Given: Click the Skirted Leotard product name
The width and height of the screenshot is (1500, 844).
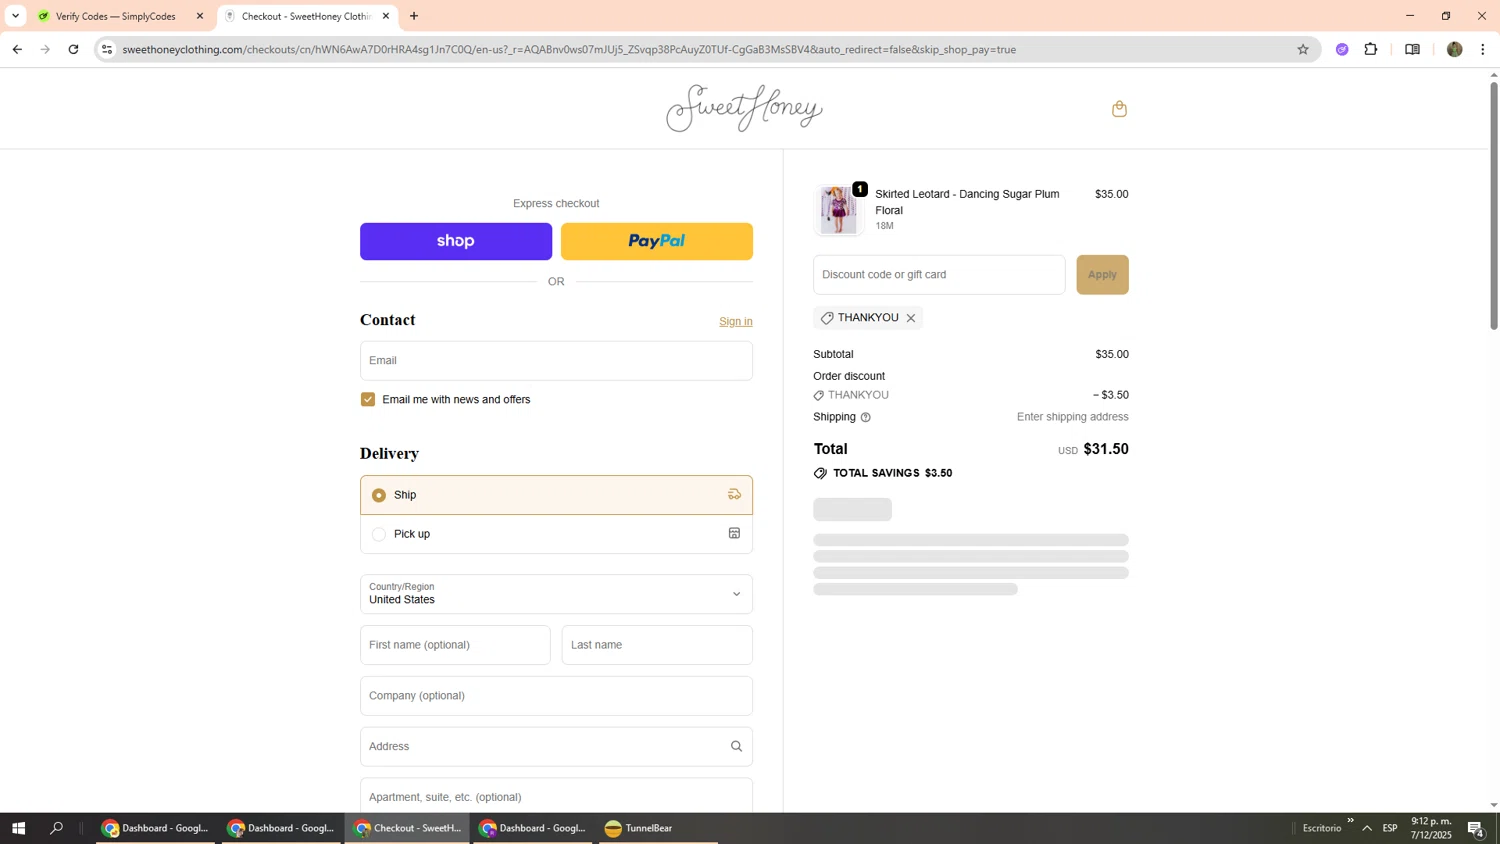Looking at the screenshot, I should point(967,202).
